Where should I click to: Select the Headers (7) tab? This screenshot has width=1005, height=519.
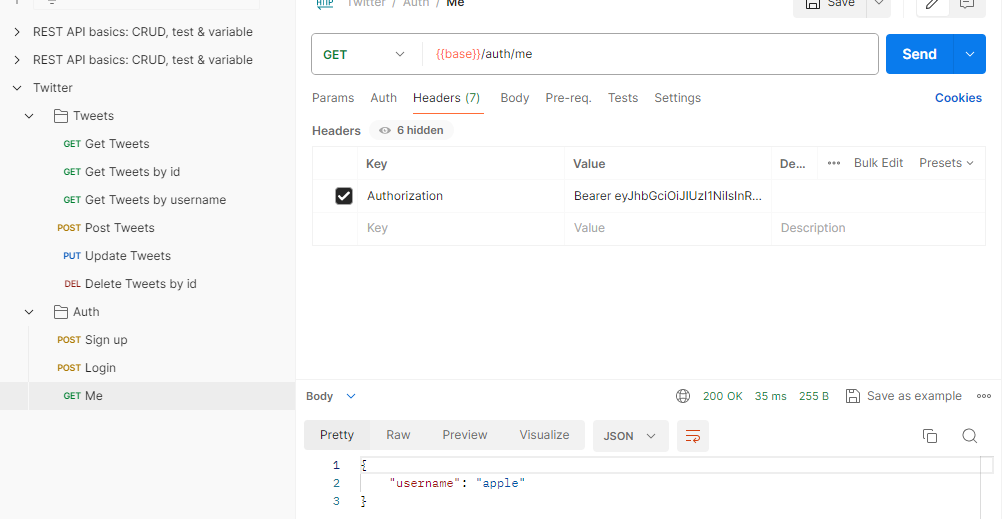point(447,98)
